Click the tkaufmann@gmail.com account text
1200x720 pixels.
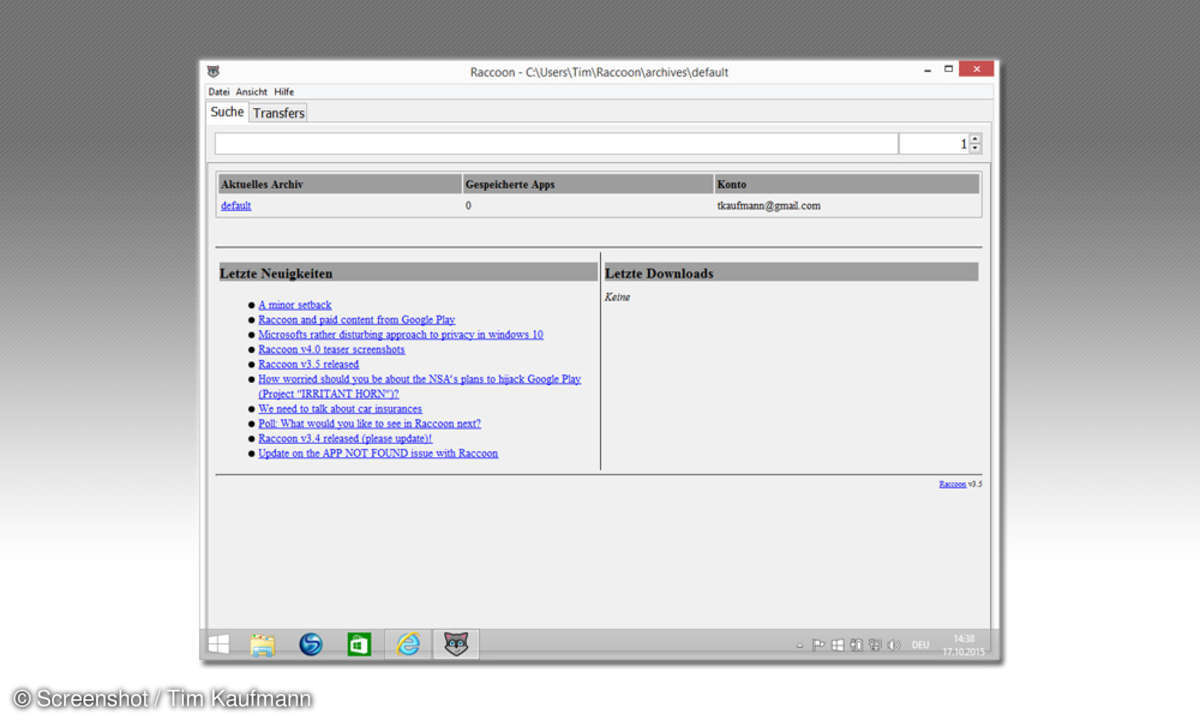(x=769, y=206)
